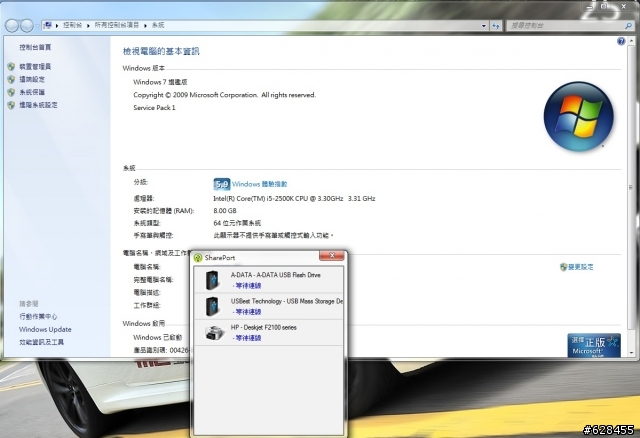Click the address bar refresh button
Viewport: 640px width, 438px height.
[496, 26]
